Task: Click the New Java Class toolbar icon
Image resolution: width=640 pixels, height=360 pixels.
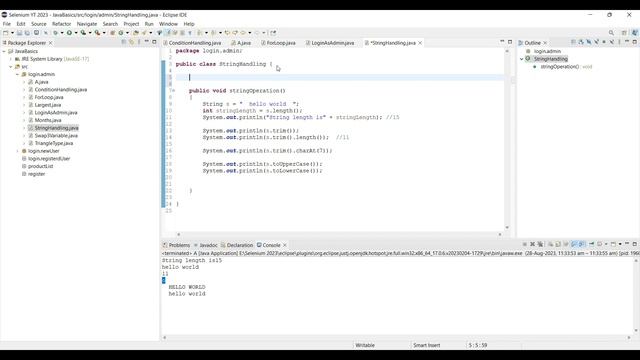Action: coord(121,33)
